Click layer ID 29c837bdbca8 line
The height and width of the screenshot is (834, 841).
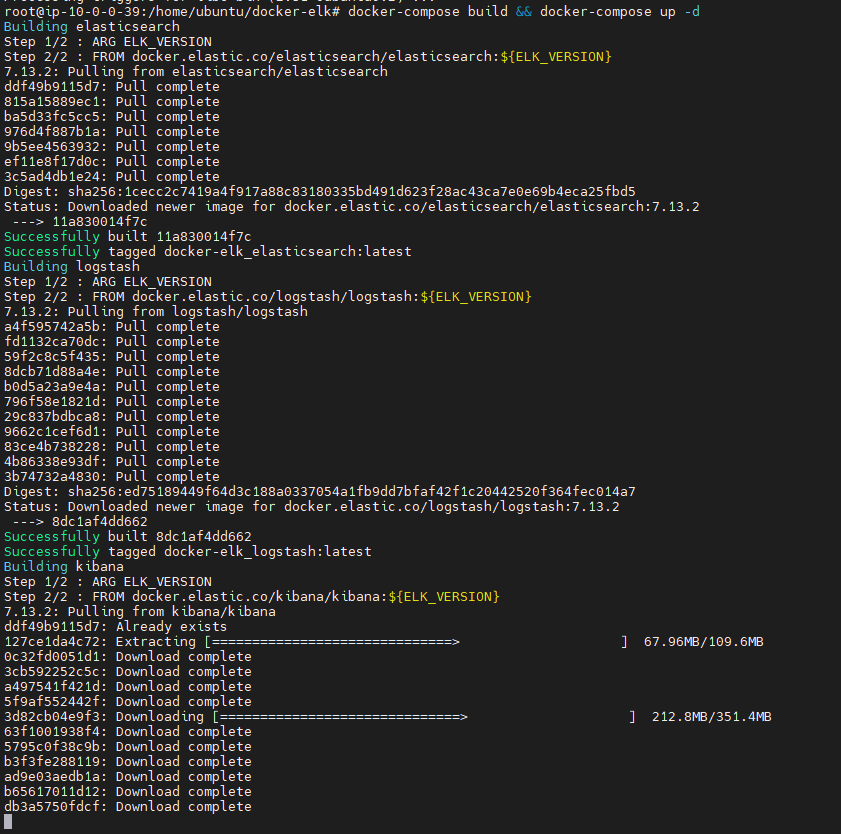(112, 417)
